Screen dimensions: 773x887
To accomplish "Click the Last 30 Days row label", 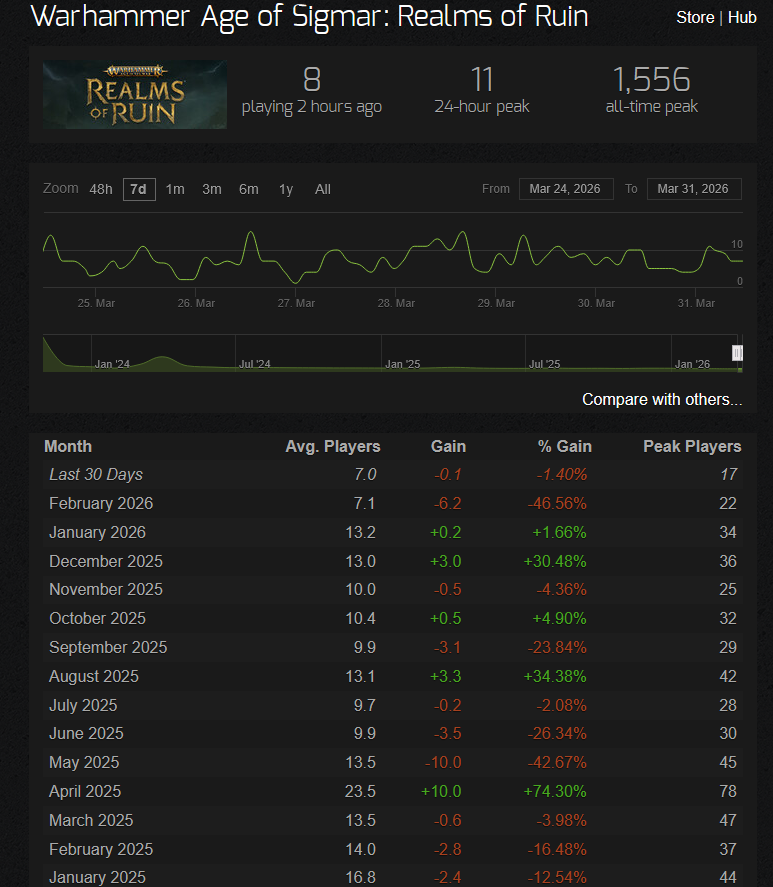I will (x=96, y=474).
